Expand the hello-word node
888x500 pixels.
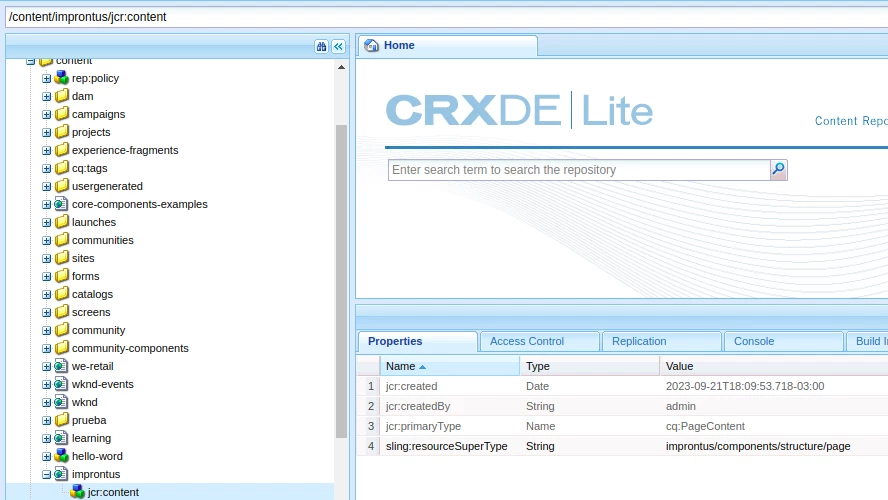pos(46,457)
